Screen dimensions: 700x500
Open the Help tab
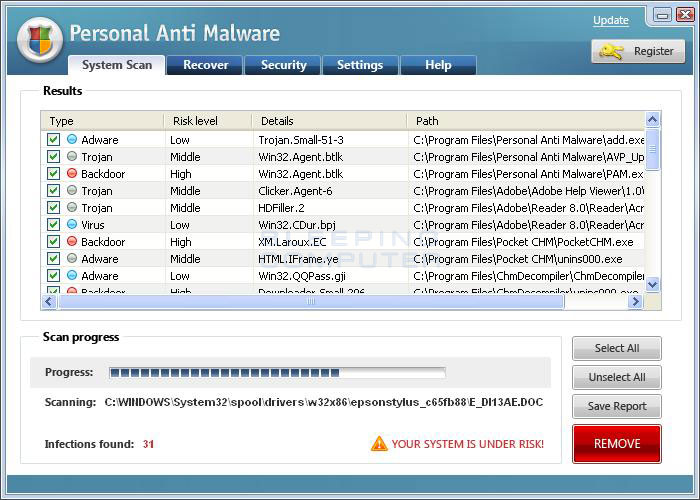click(x=438, y=65)
